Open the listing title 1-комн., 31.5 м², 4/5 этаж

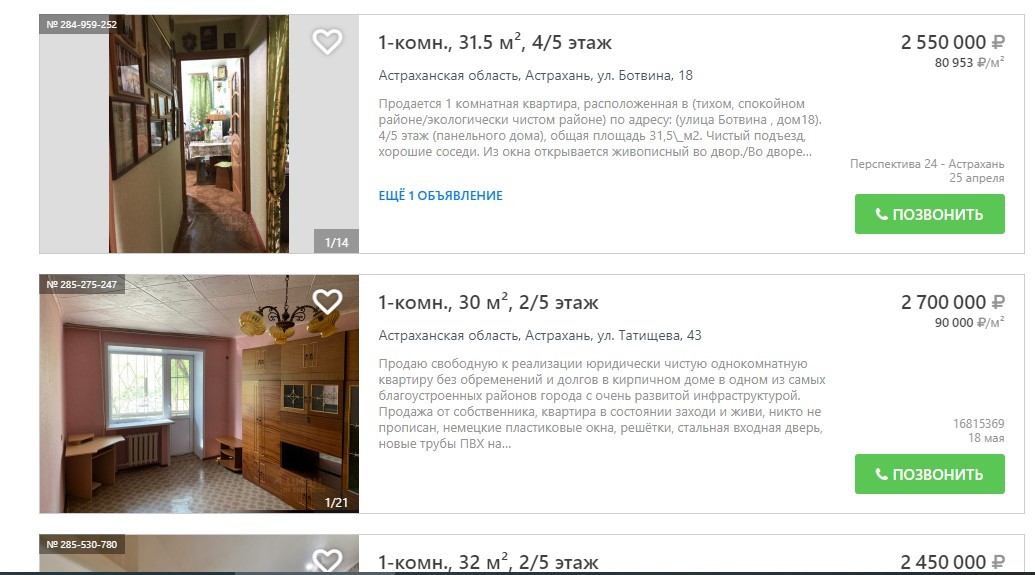tap(495, 42)
